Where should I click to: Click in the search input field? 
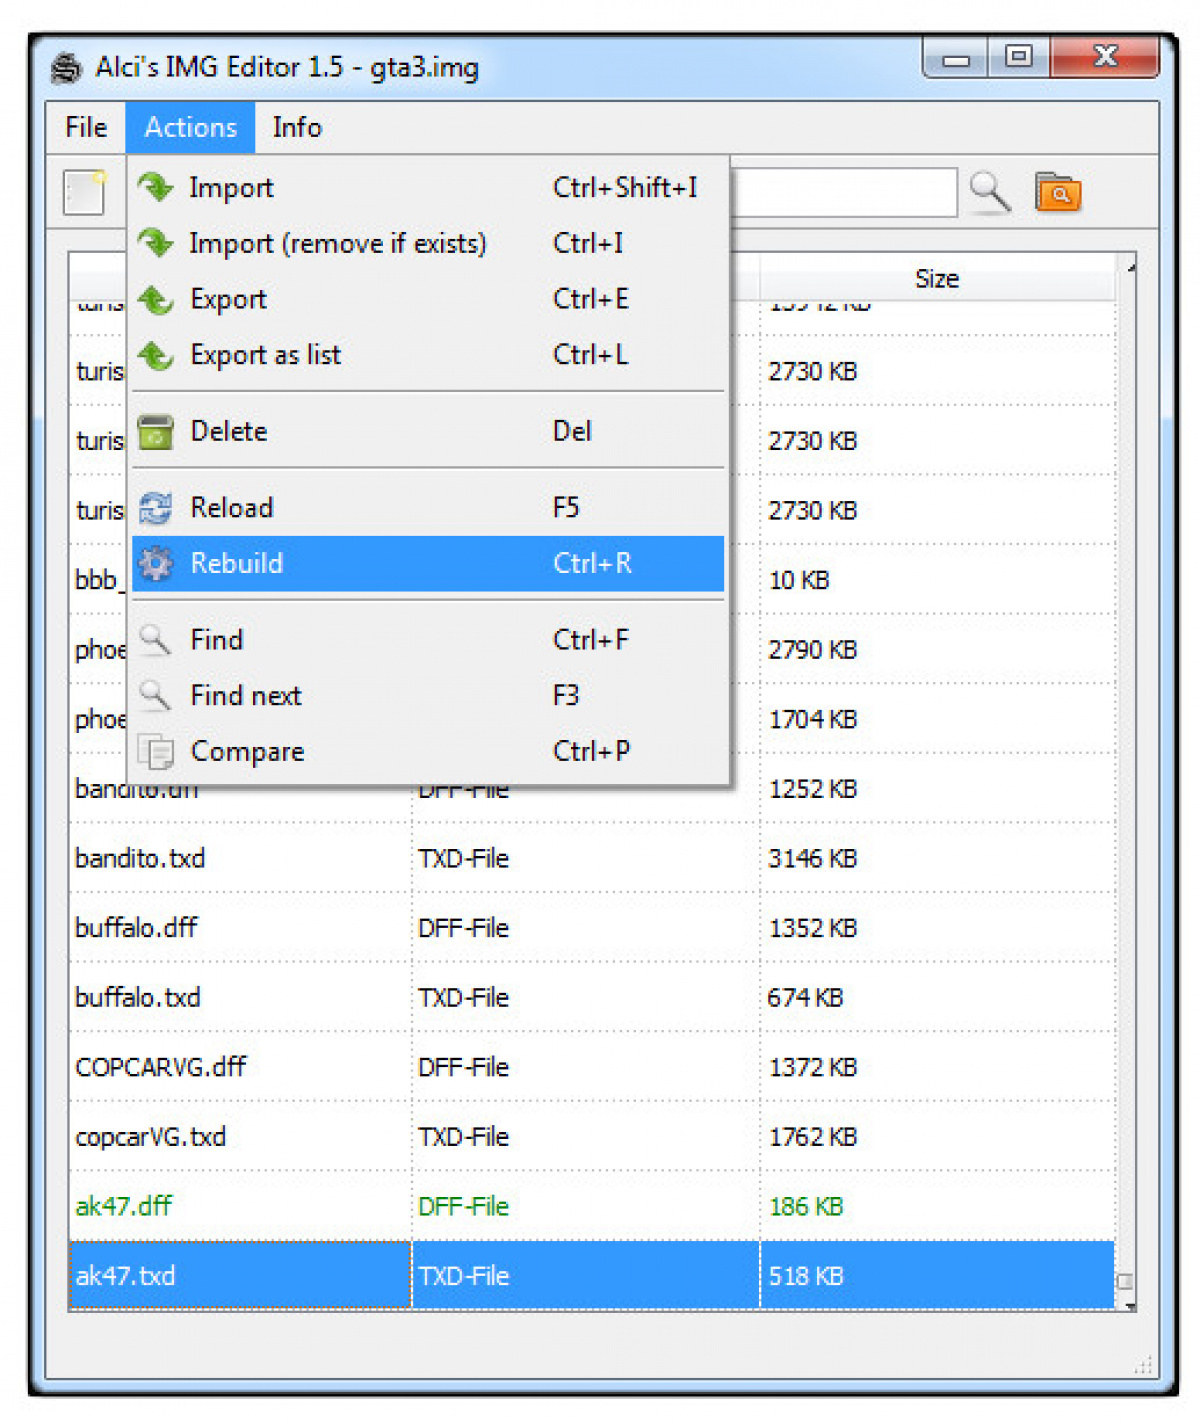[843, 192]
